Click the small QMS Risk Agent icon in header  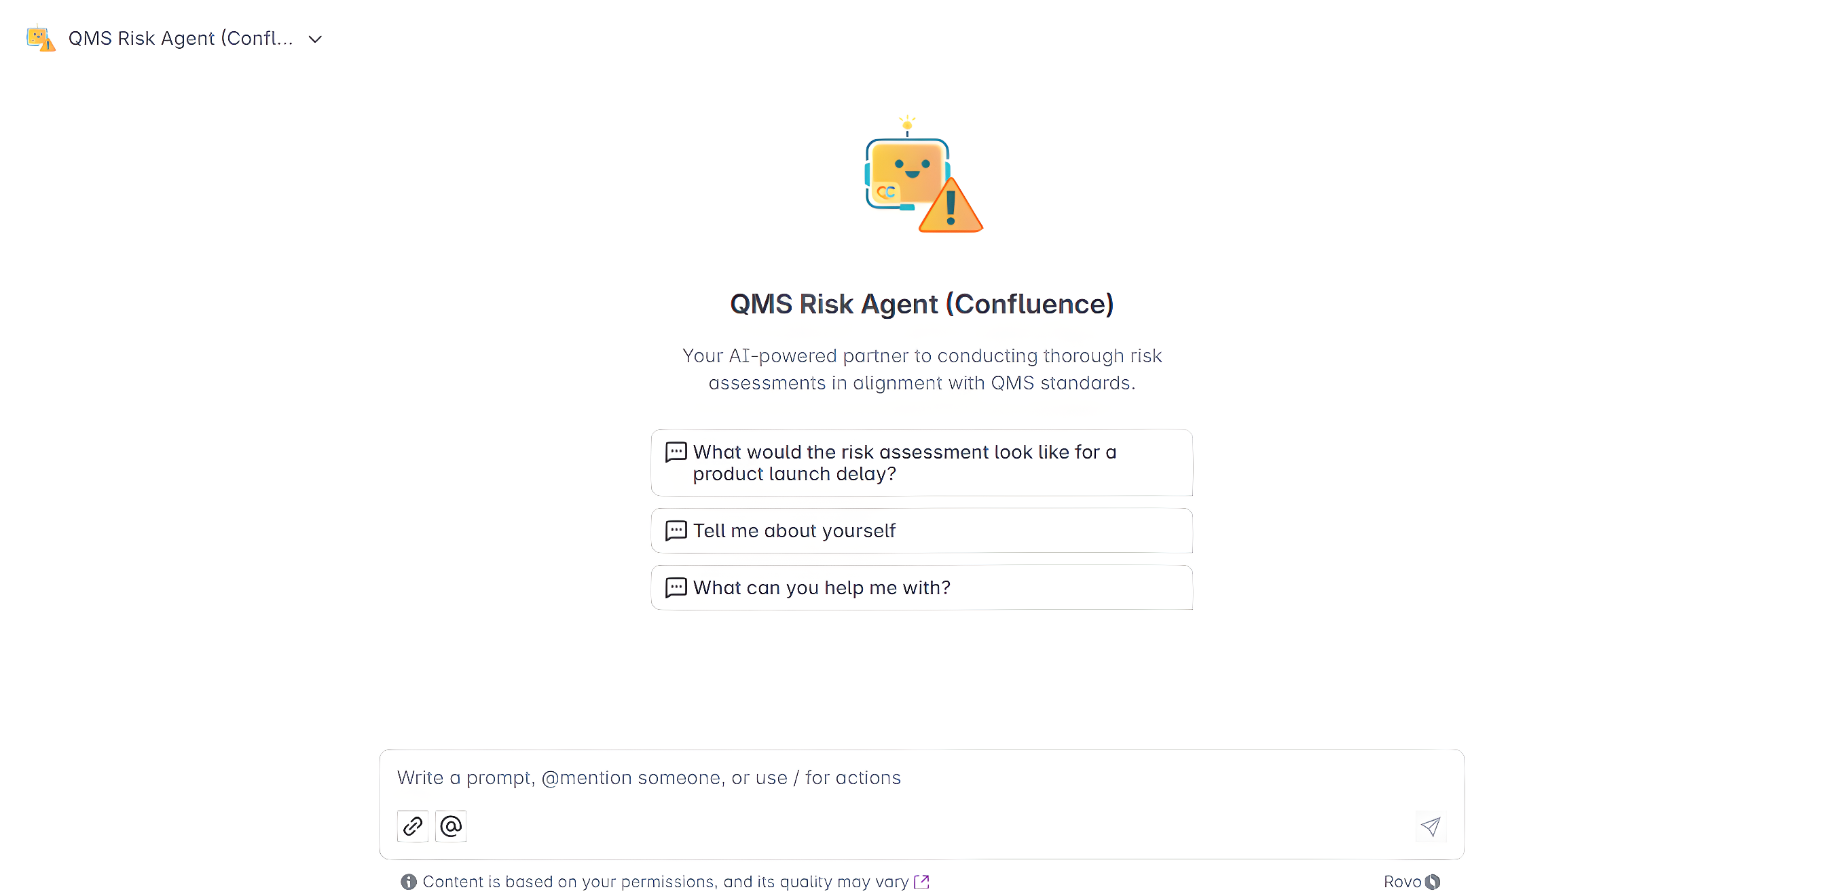40,39
